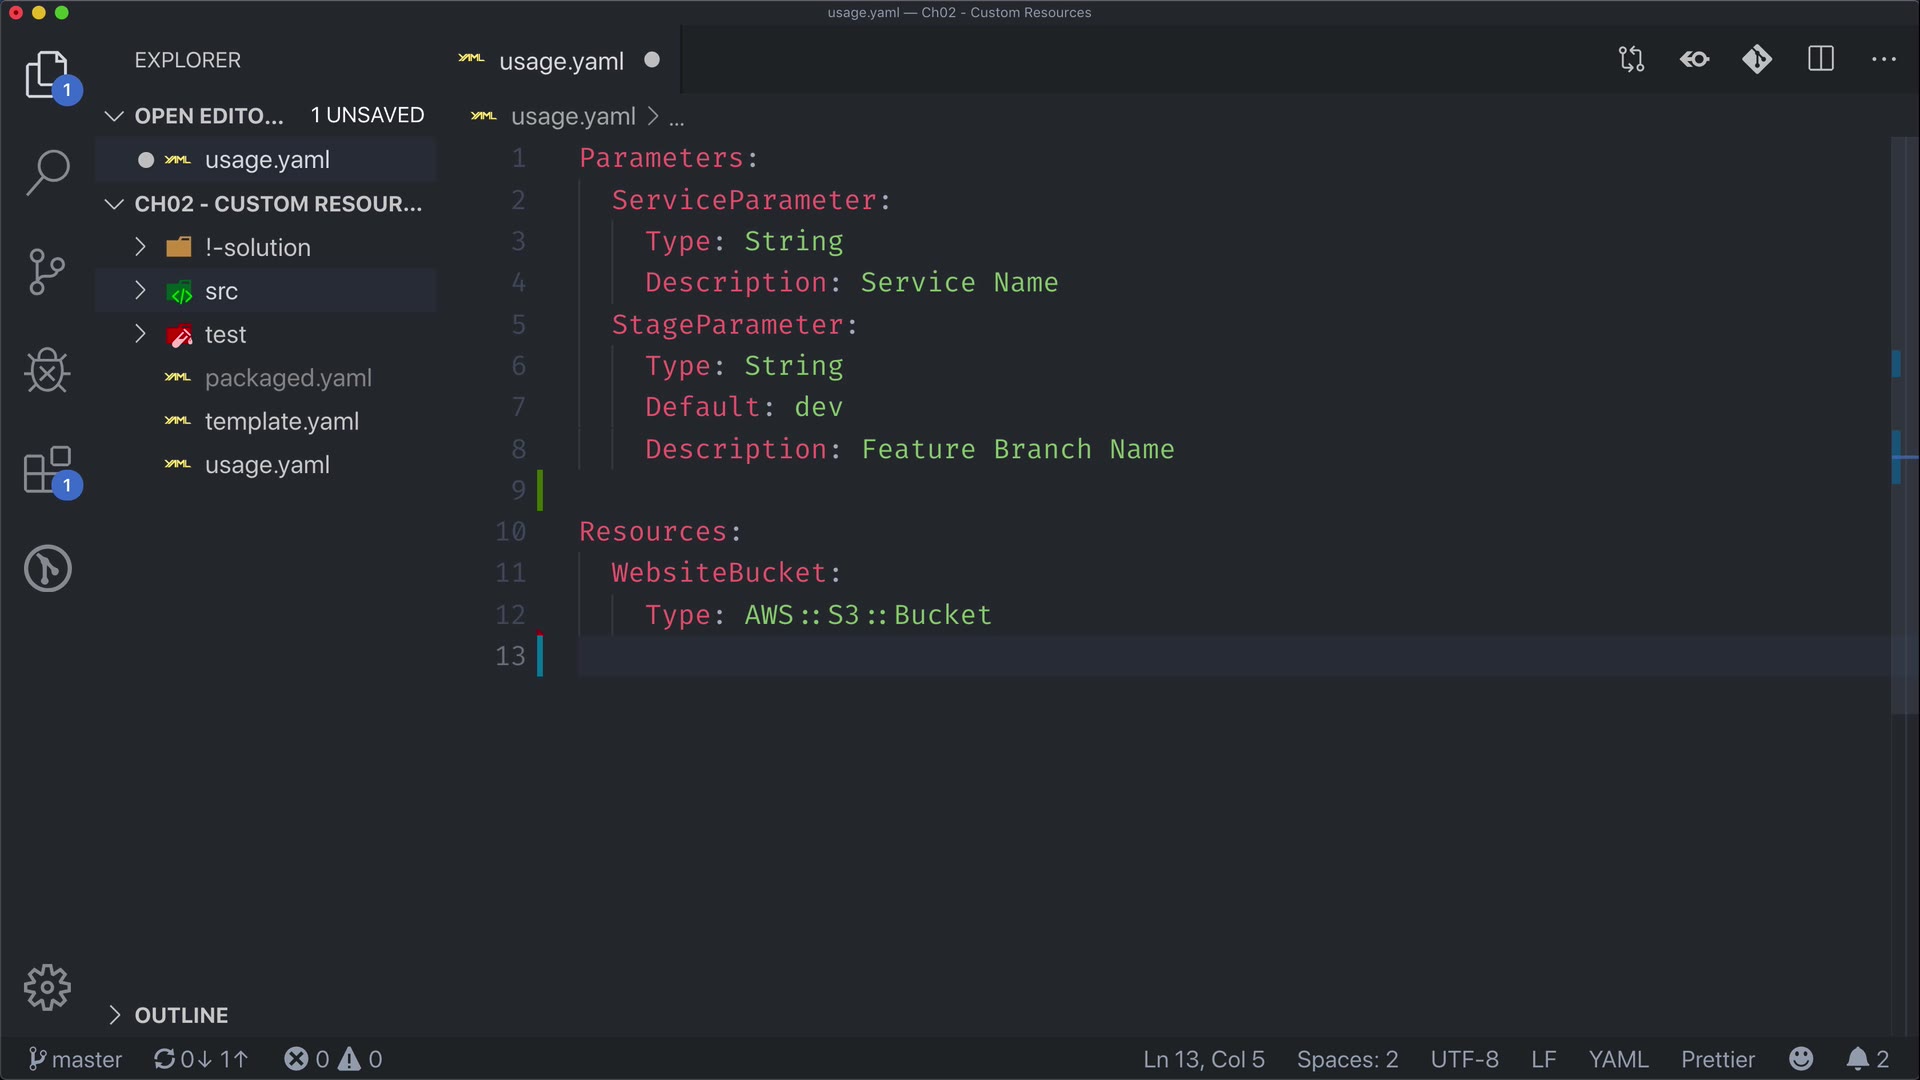Expand the src folder
The height and width of the screenshot is (1080, 1920).
click(221, 291)
